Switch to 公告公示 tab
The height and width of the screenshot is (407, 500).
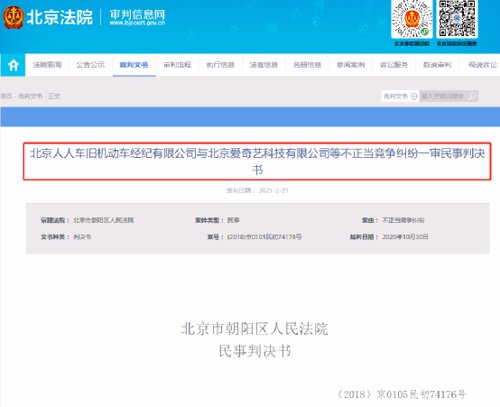(x=90, y=65)
